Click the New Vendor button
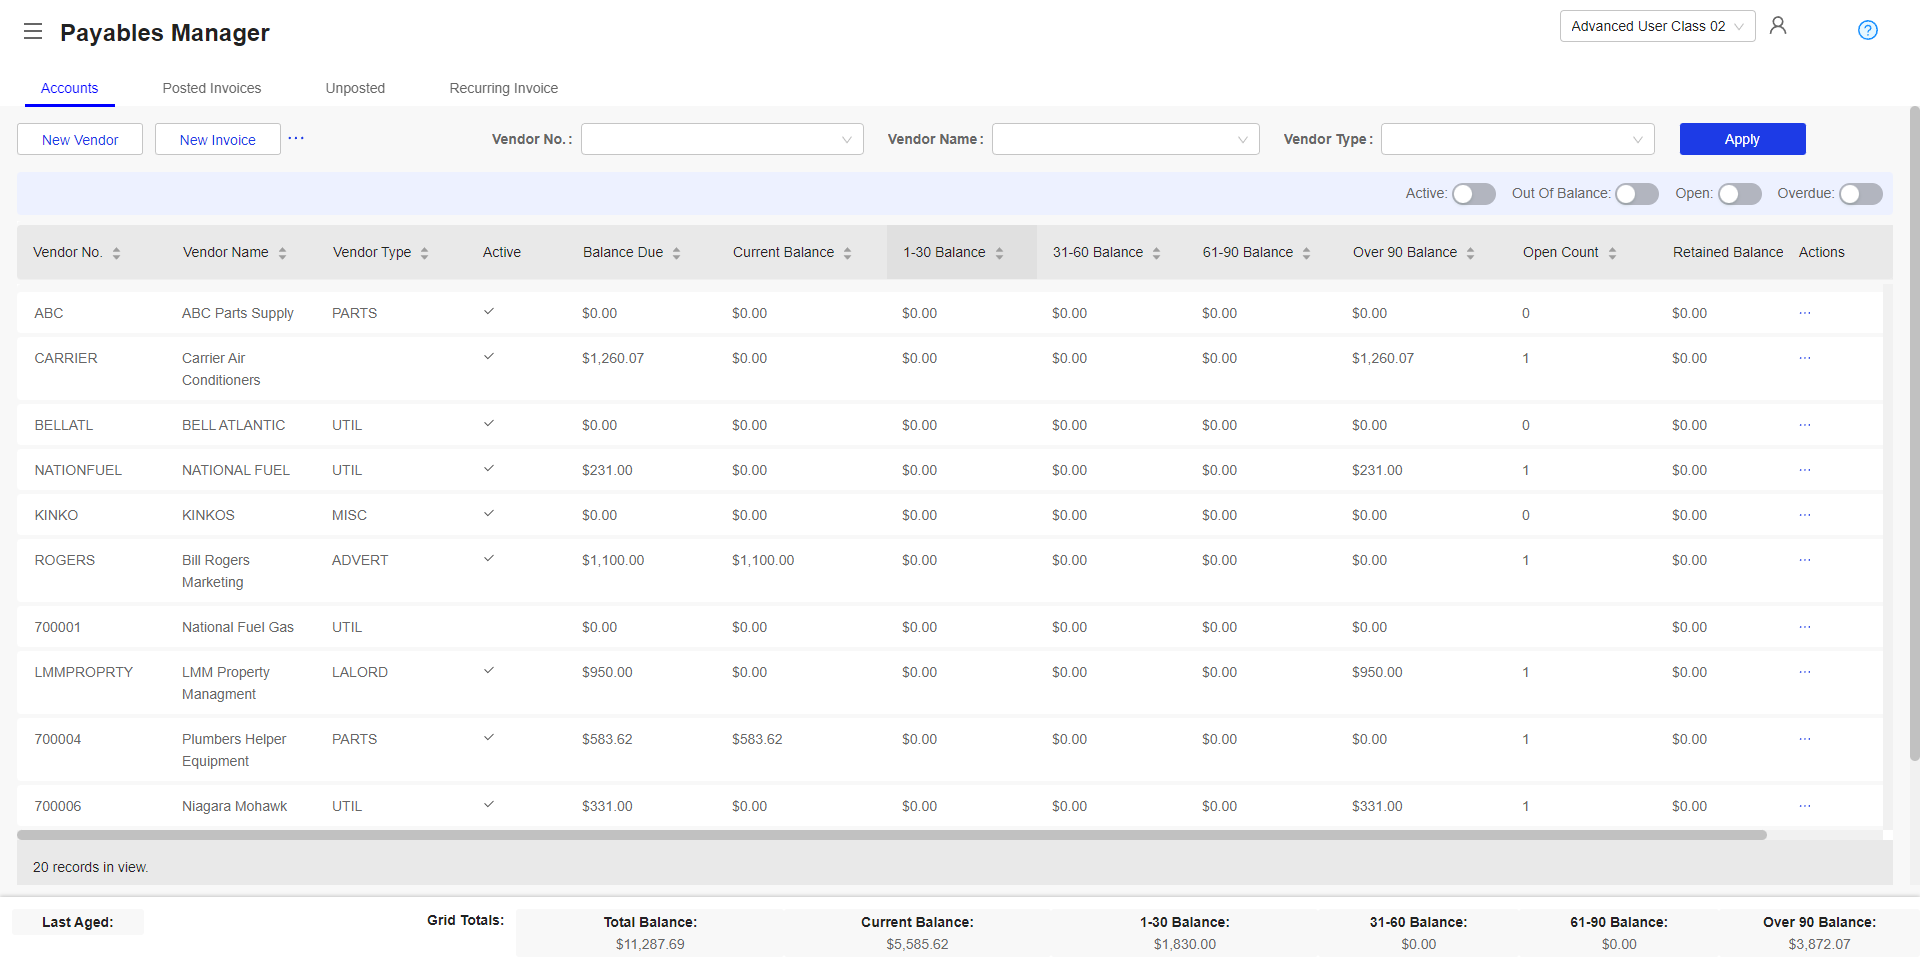 [79, 139]
